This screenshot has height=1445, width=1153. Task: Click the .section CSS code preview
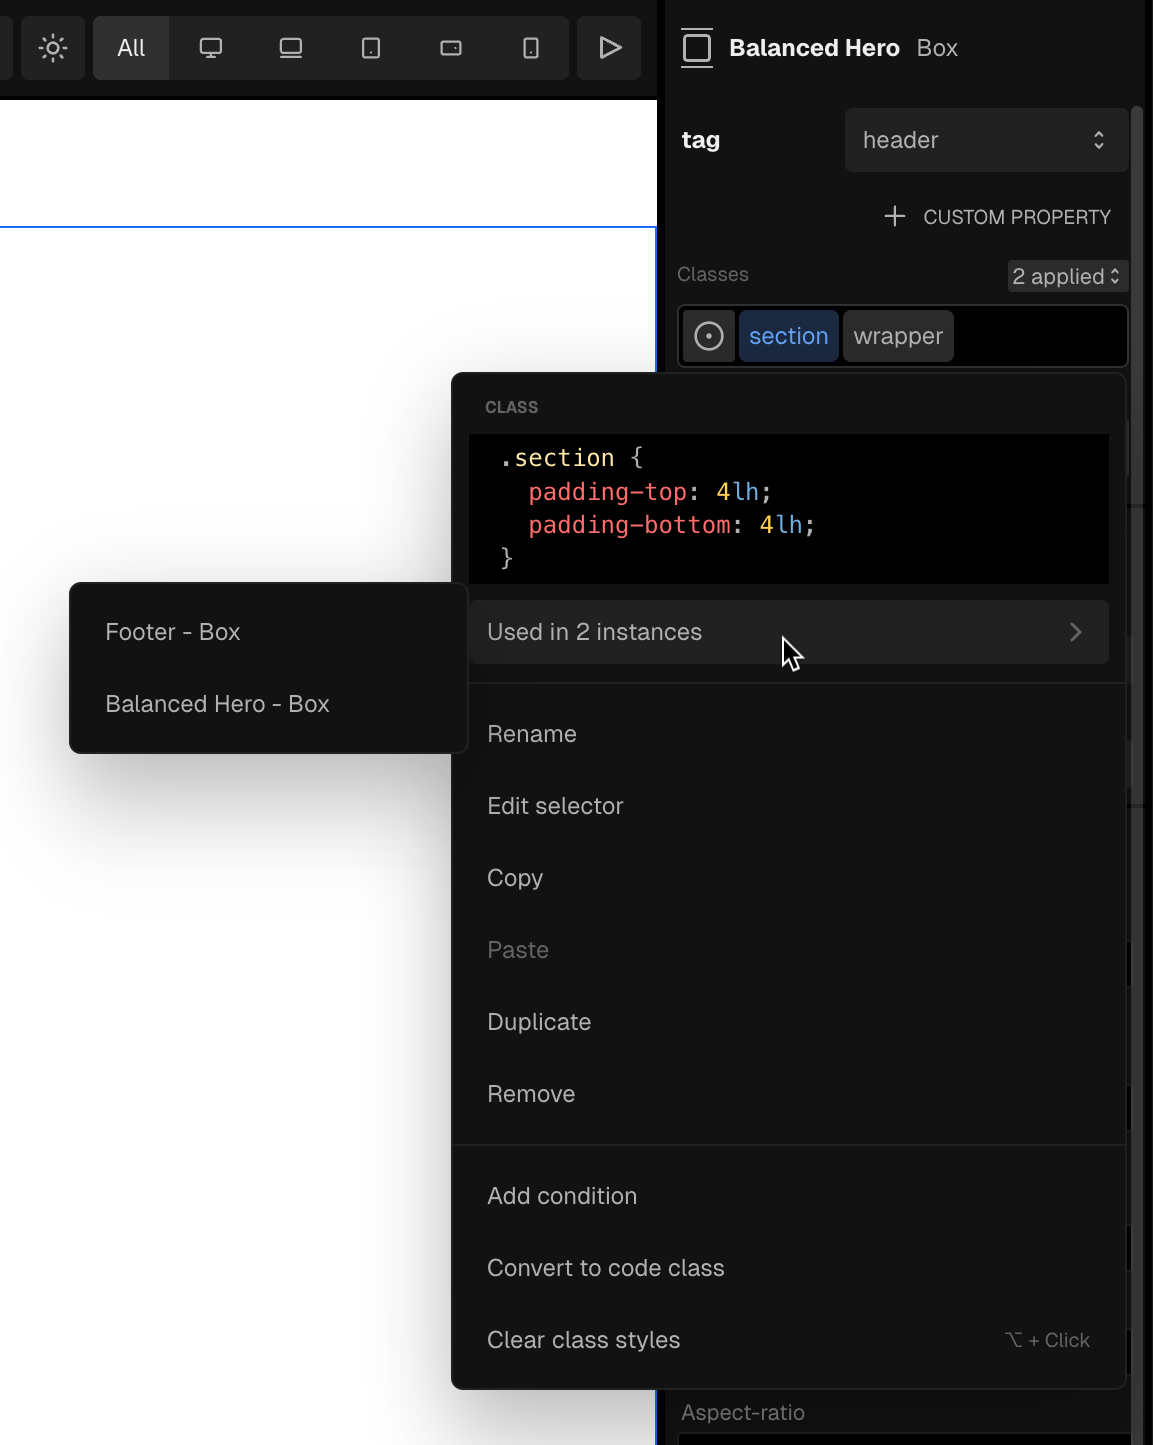[x=789, y=508]
